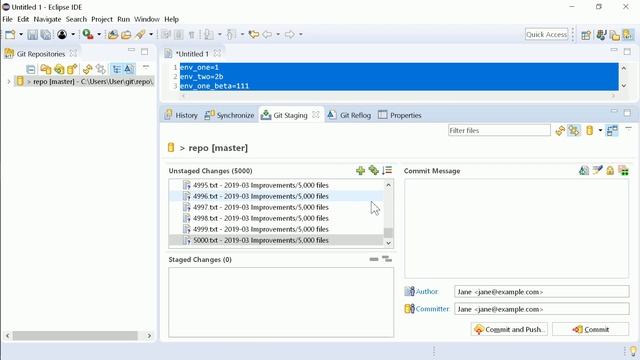The height and width of the screenshot is (360, 640).
Task: Toggle Add Signed-off-by icon
Action: point(598,170)
